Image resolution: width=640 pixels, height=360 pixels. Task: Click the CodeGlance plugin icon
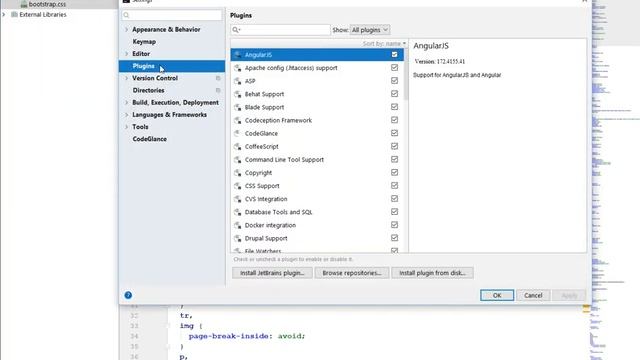[238, 133]
